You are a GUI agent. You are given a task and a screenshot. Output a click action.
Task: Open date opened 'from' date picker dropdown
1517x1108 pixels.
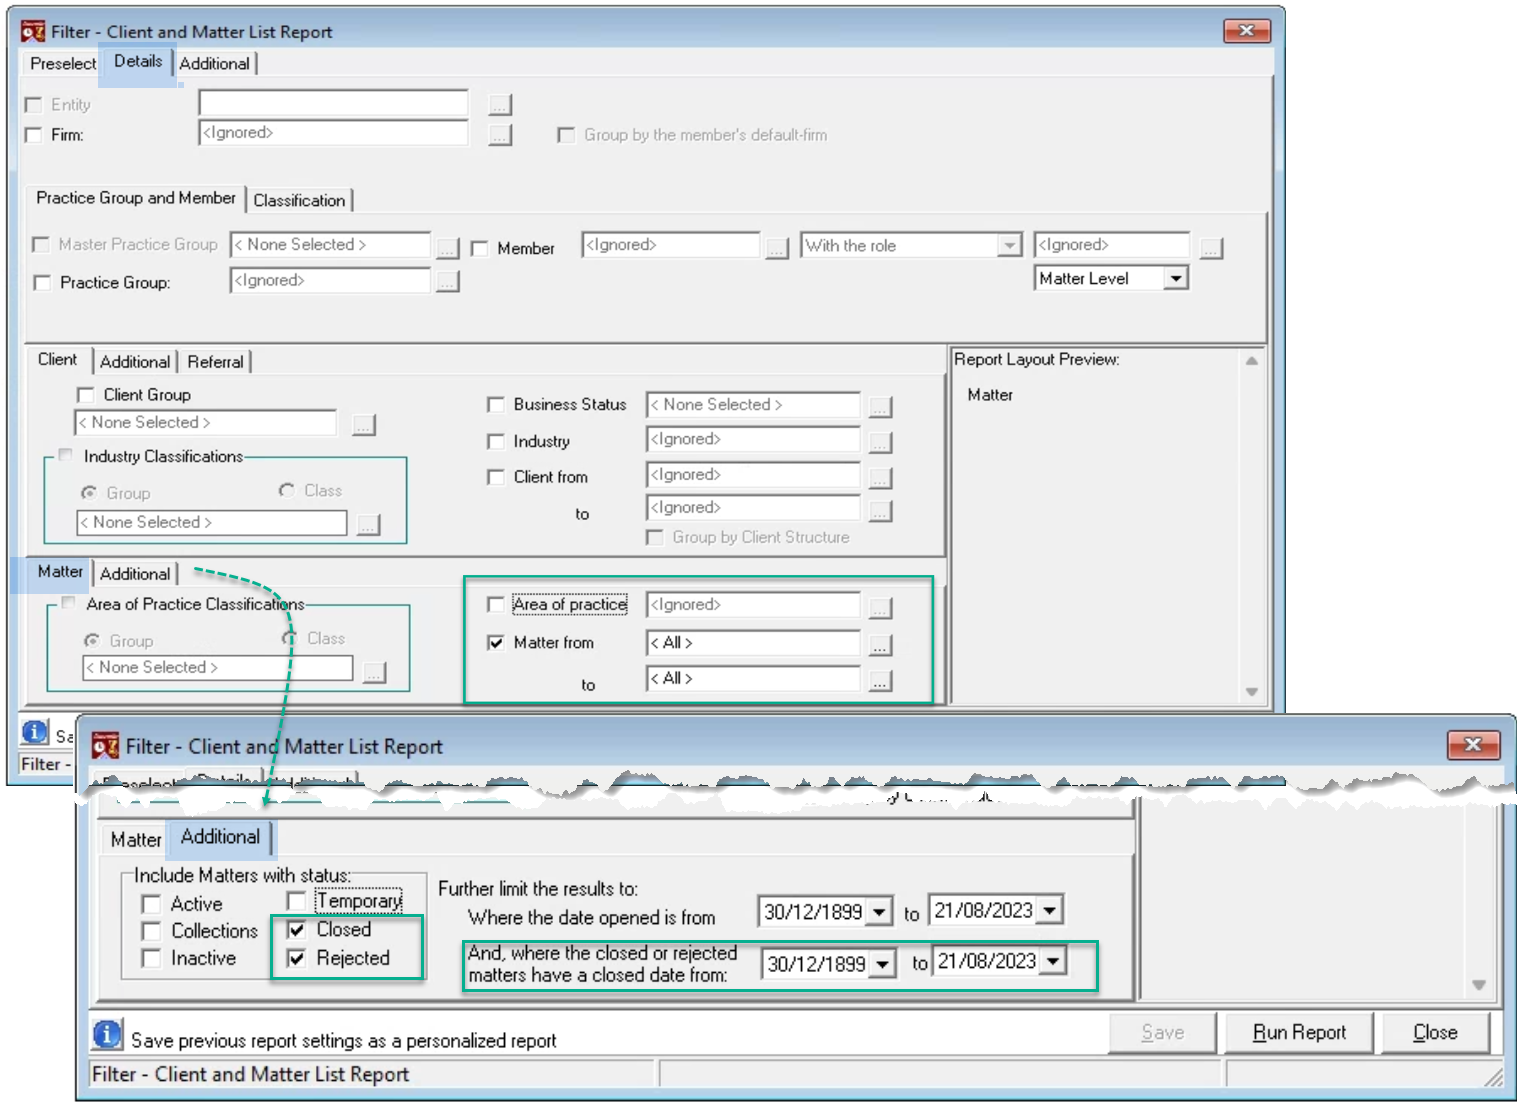pos(879,912)
